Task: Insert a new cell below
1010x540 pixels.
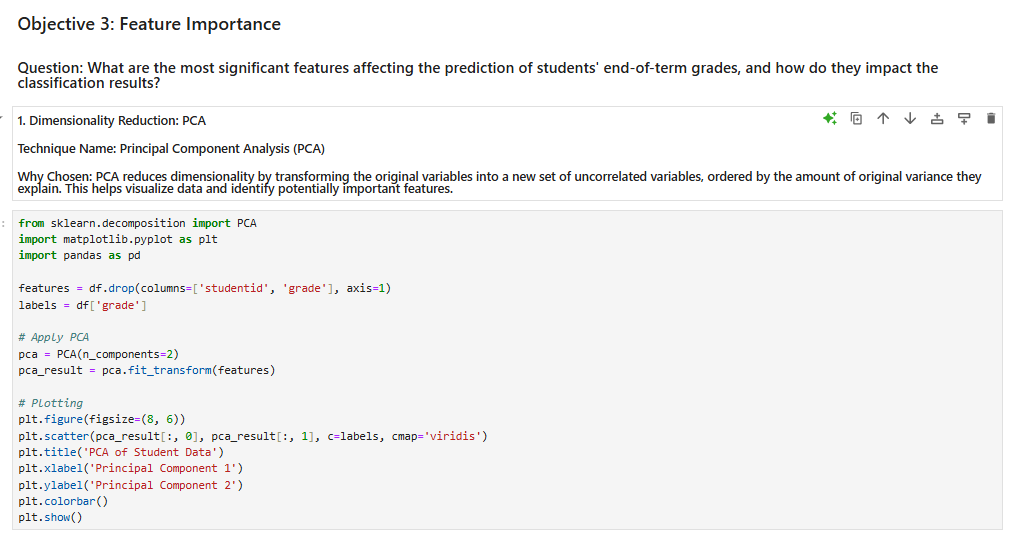Action: [x=964, y=119]
